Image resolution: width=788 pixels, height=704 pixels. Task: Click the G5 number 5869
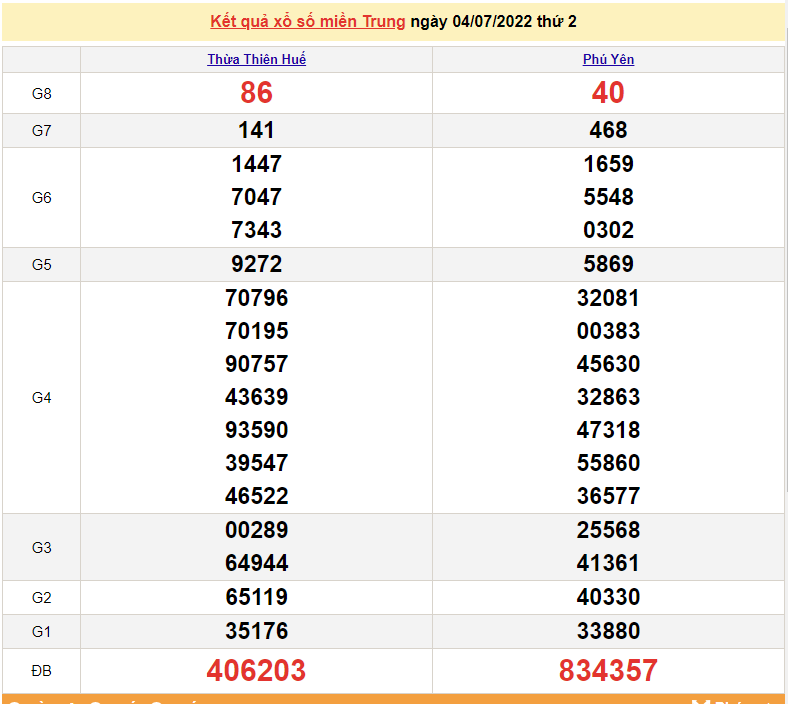pos(608,264)
